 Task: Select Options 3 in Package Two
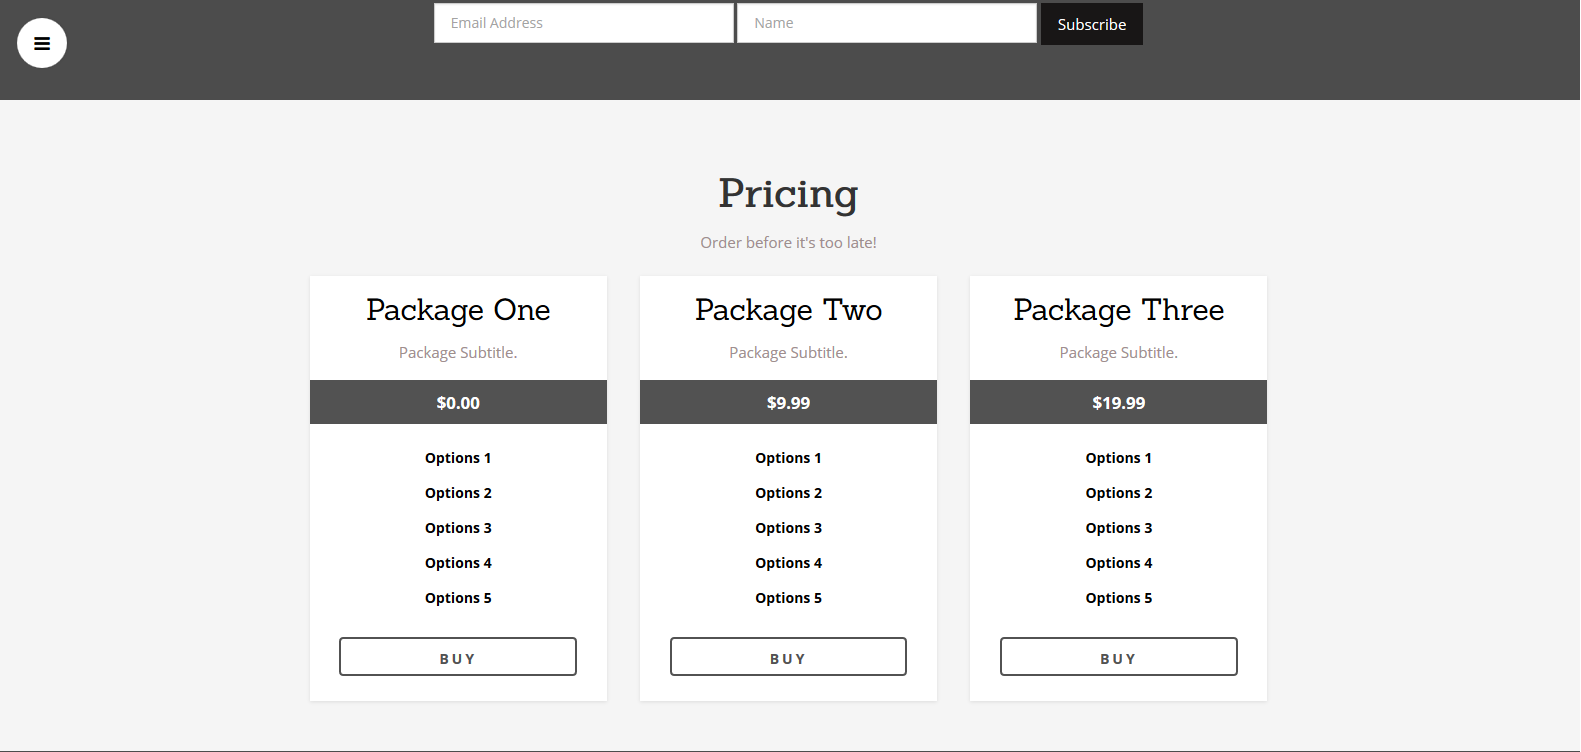click(x=788, y=528)
